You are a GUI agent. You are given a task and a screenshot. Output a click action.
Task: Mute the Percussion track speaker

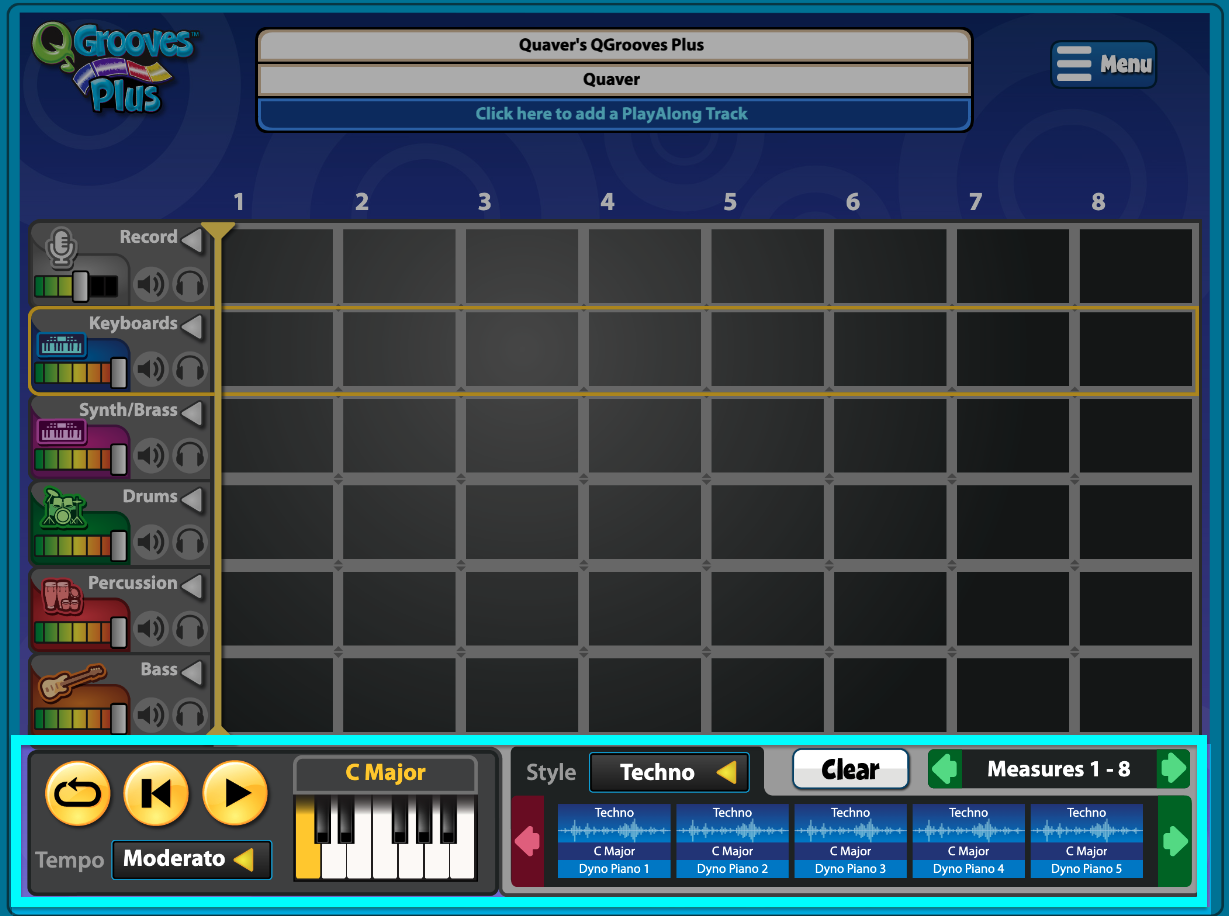(x=151, y=630)
